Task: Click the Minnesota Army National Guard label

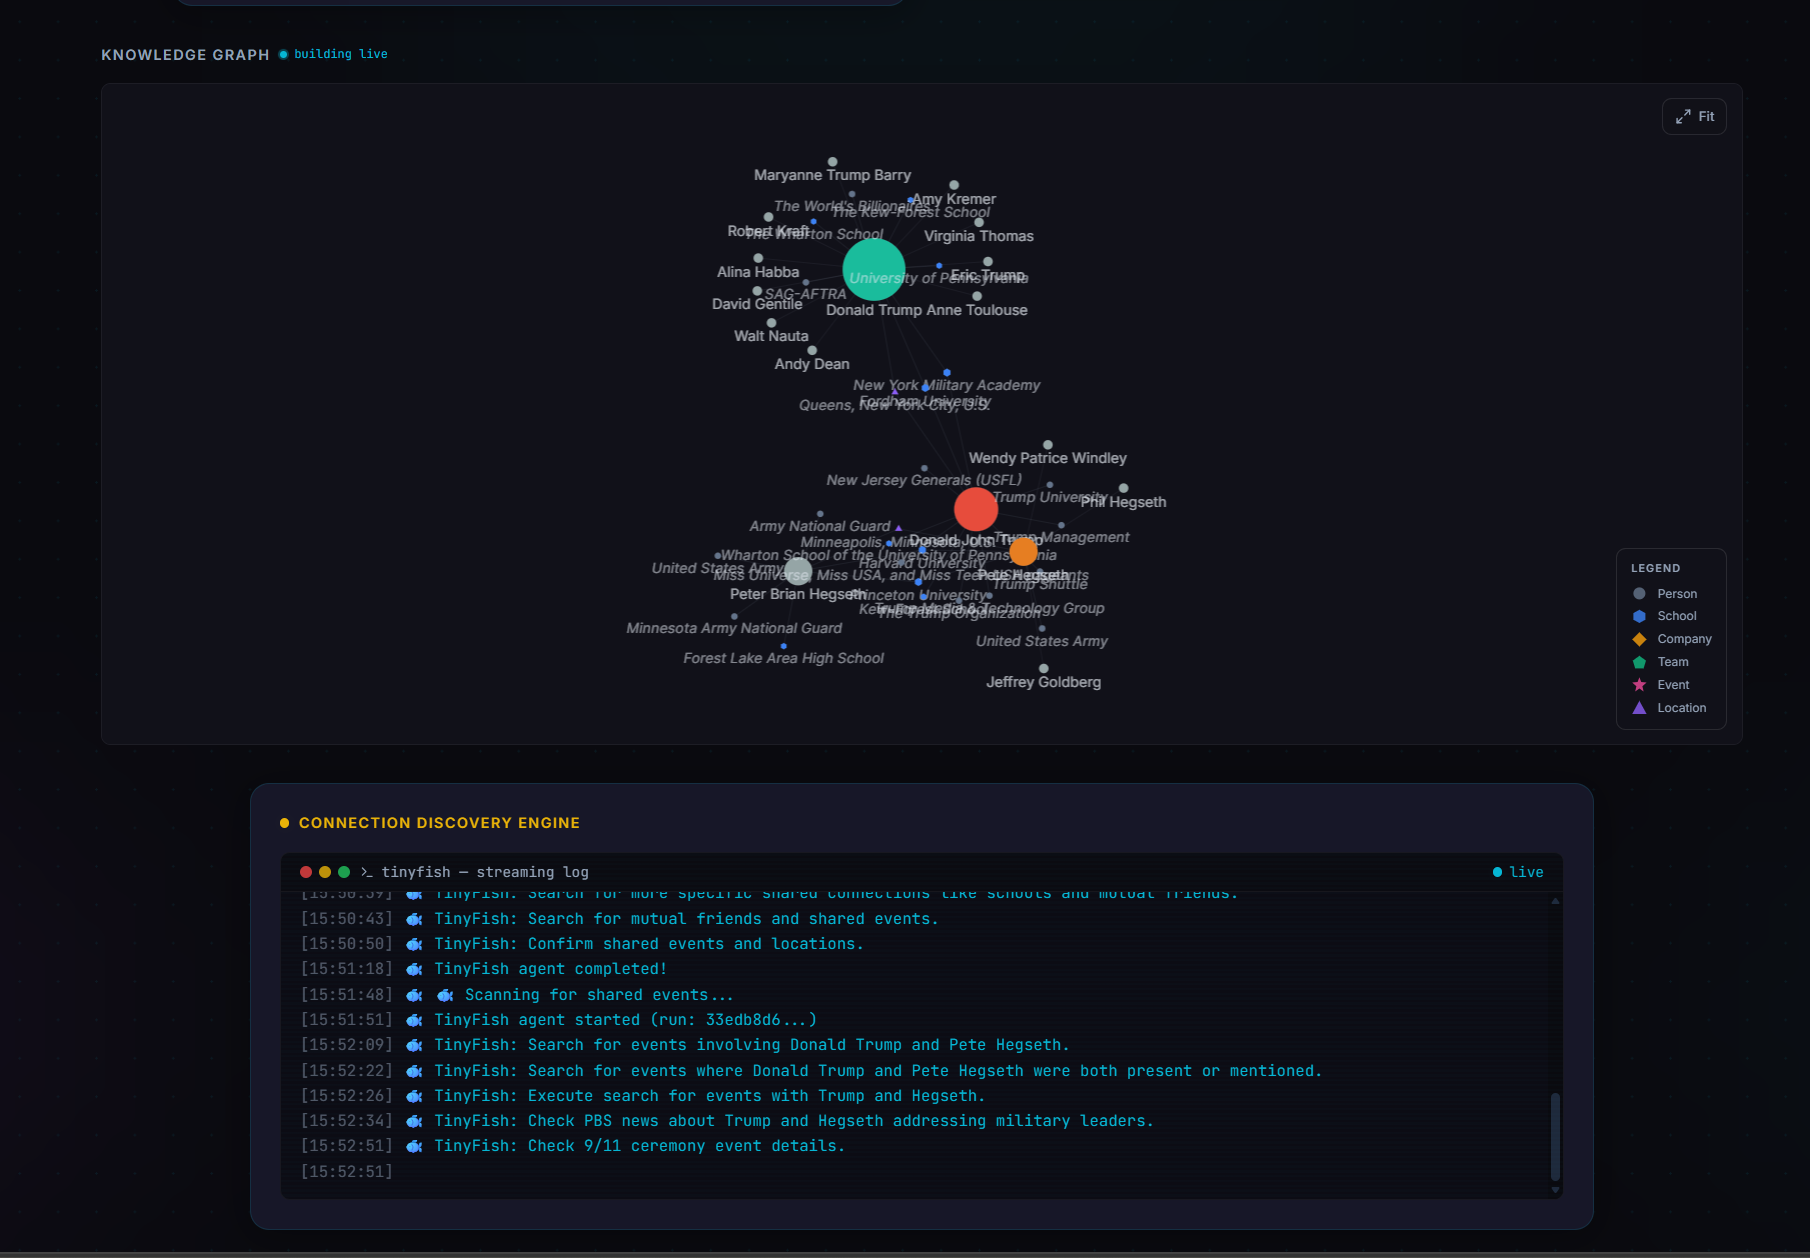Action: 734,628
